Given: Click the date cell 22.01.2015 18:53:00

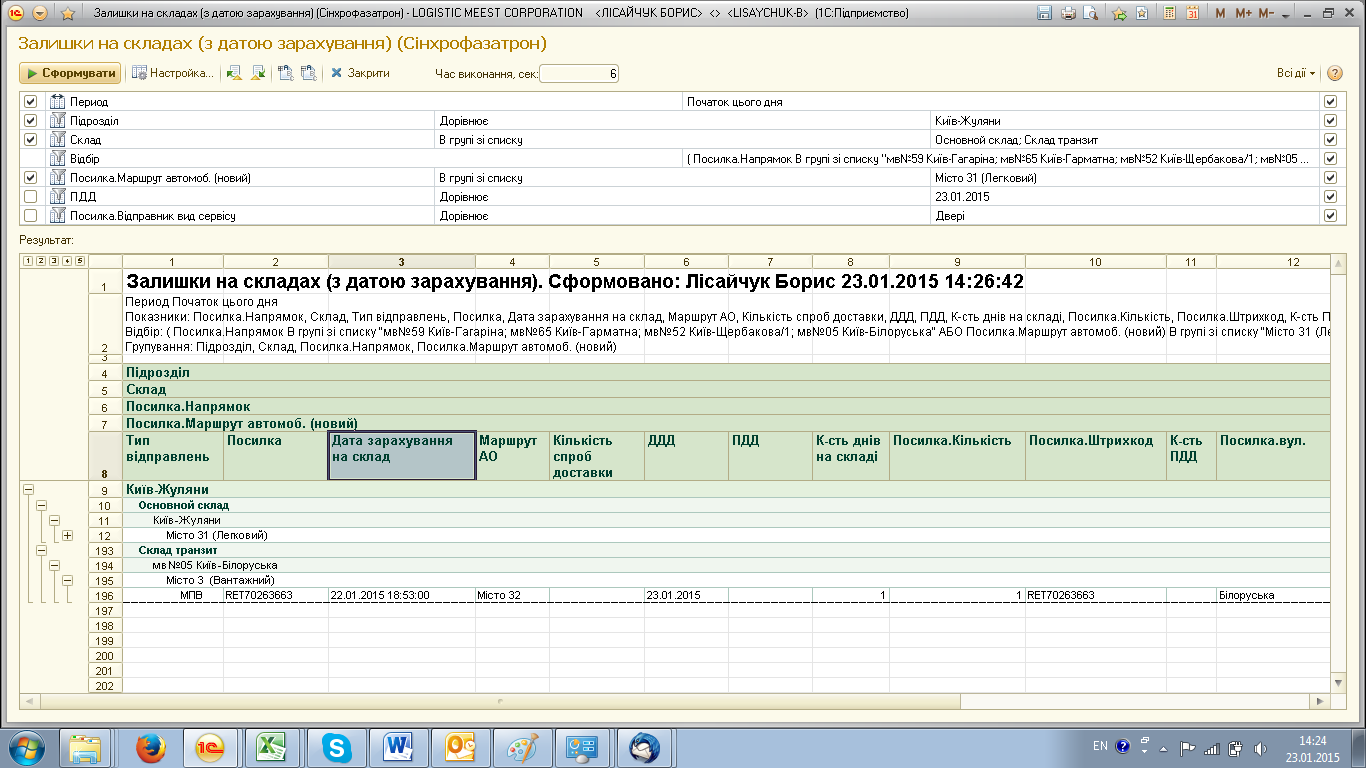Looking at the screenshot, I should tap(402, 595).
